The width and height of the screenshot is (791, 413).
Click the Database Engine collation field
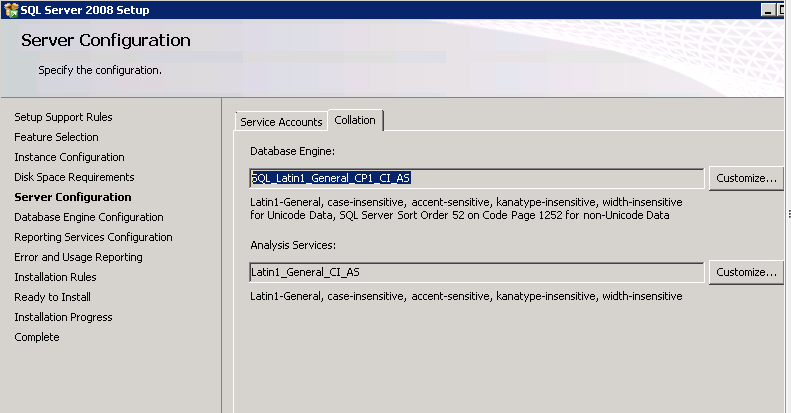(477, 178)
